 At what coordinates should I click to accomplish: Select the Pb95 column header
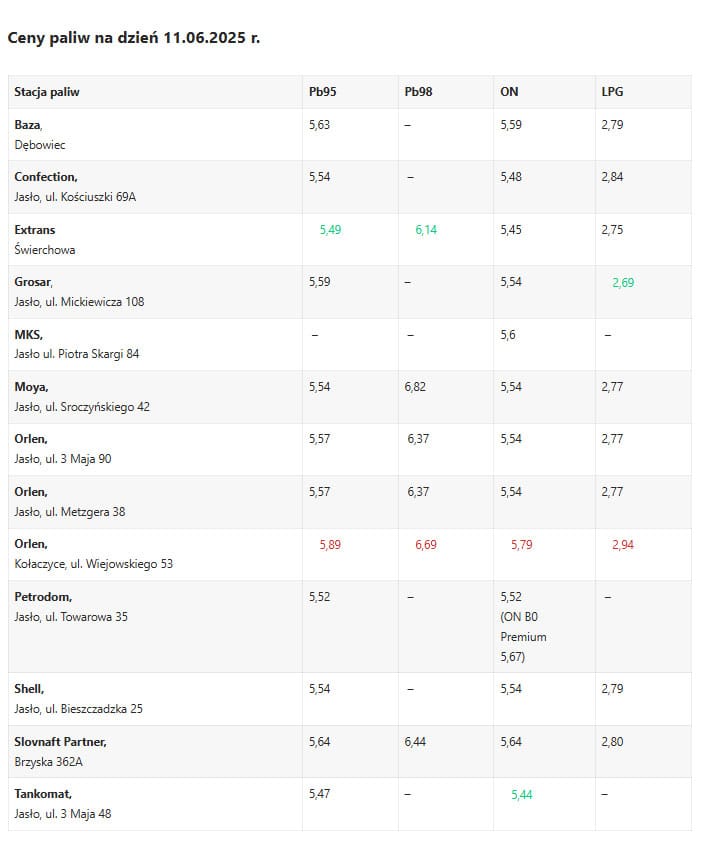pos(322,92)
